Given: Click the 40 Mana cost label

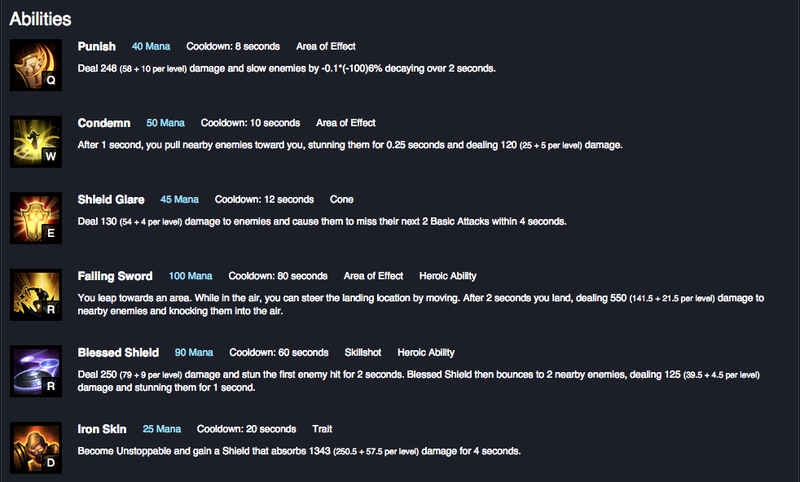Looking at the screenshot, I should (x=151, y=46).
